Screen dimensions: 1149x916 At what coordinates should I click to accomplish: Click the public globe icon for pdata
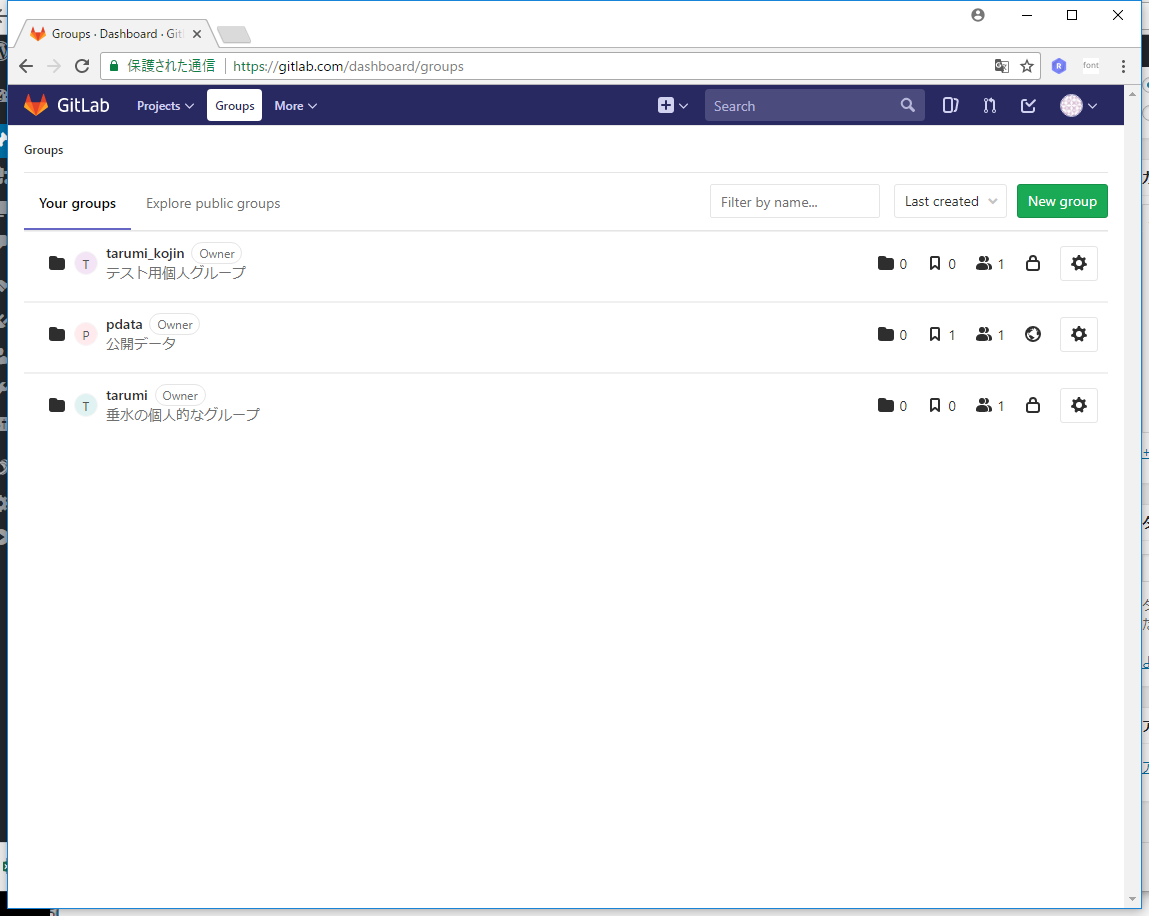1033,334
